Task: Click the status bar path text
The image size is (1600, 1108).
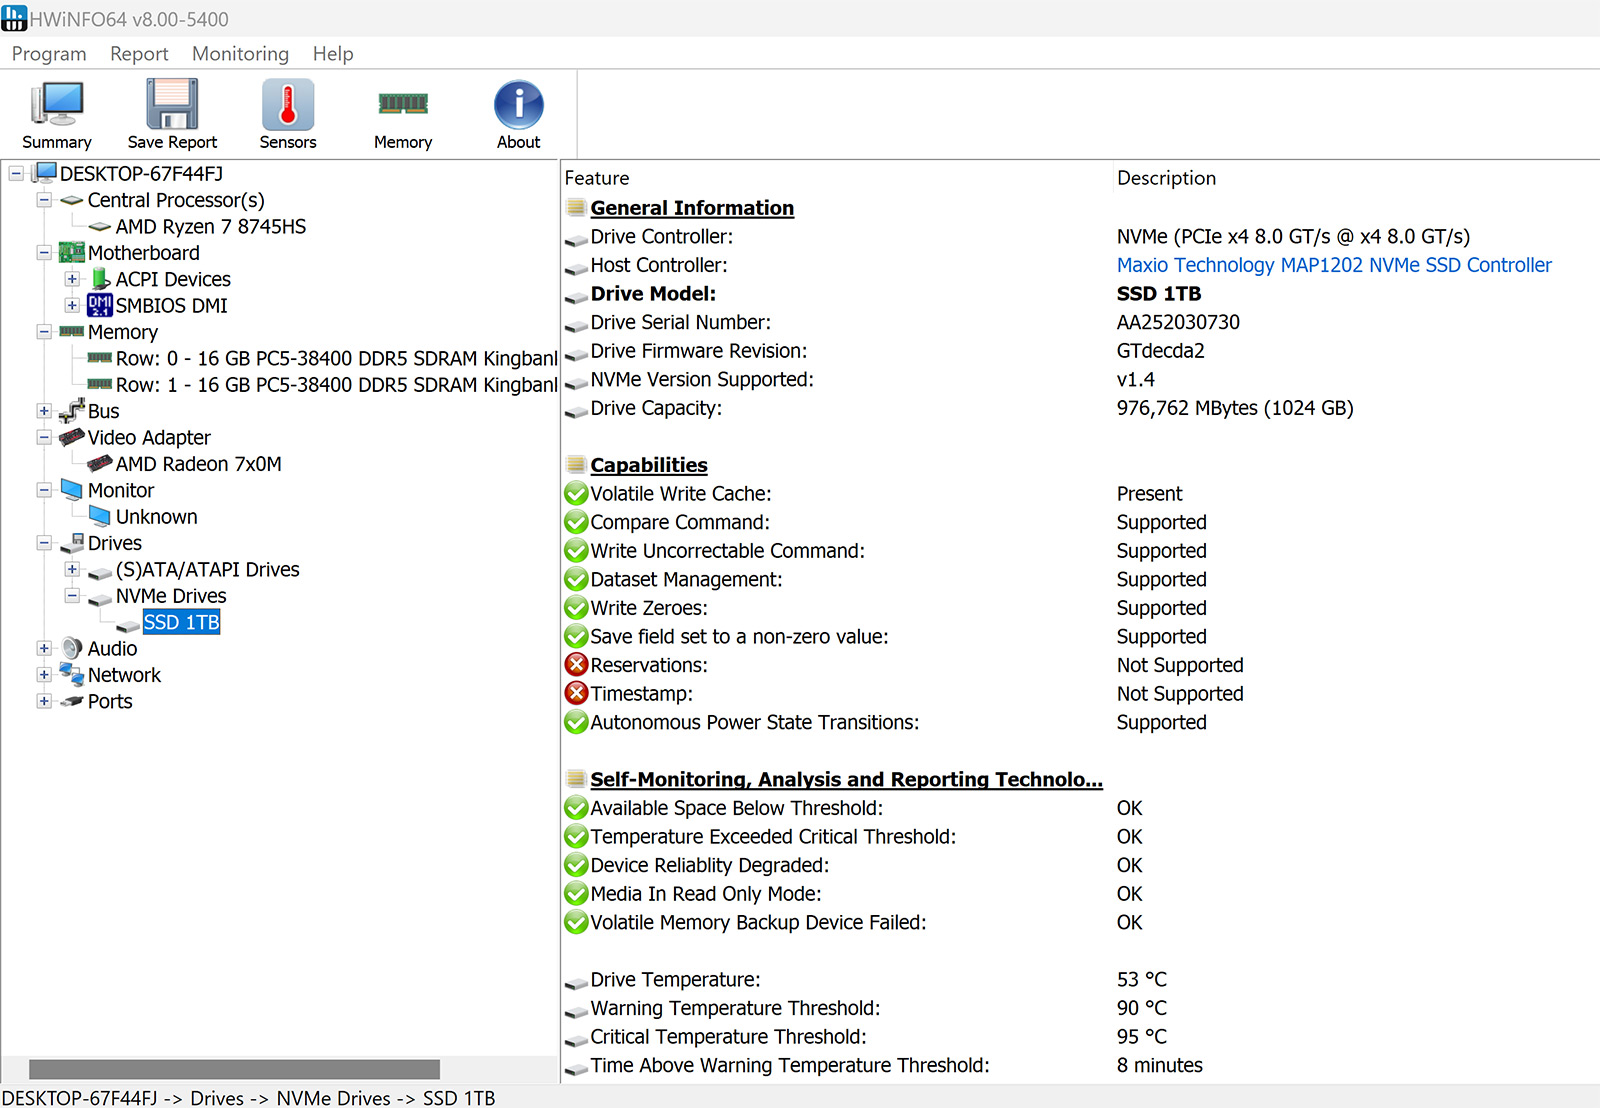Action: point(248,1098)
